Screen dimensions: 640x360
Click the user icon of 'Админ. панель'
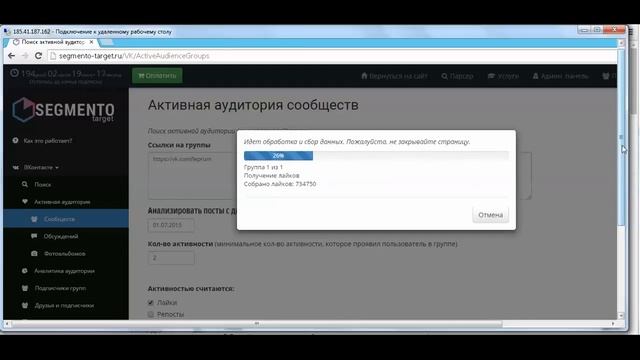click(x=536, y=76)
